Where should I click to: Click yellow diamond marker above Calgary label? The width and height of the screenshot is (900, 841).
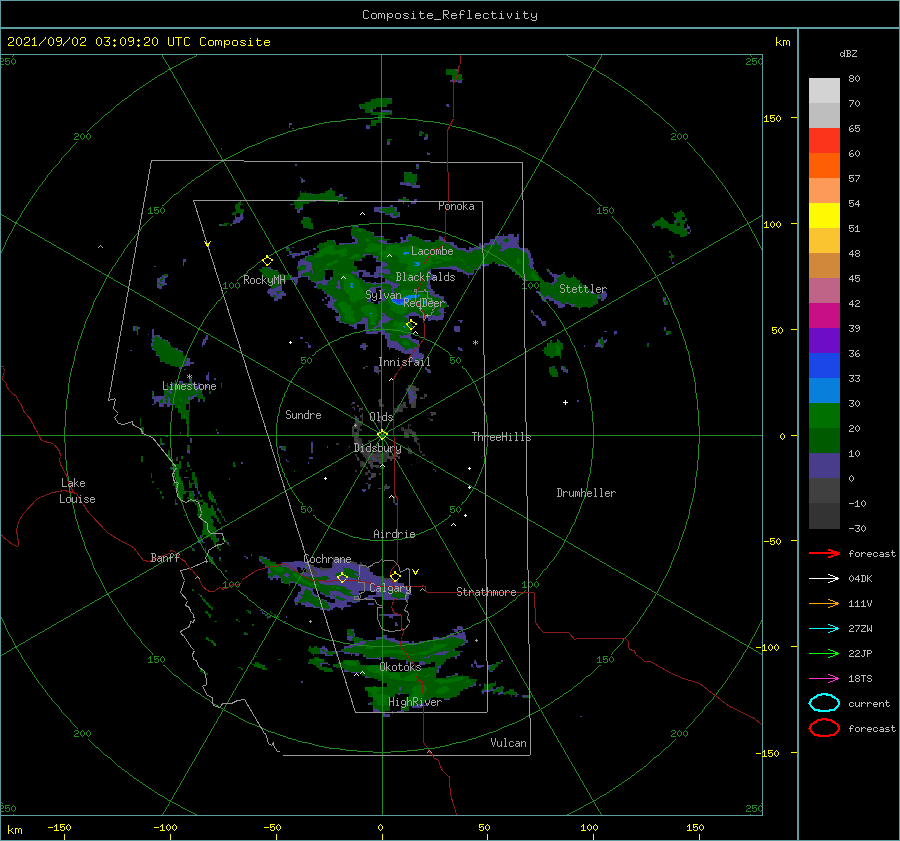(x=395, y=576)
